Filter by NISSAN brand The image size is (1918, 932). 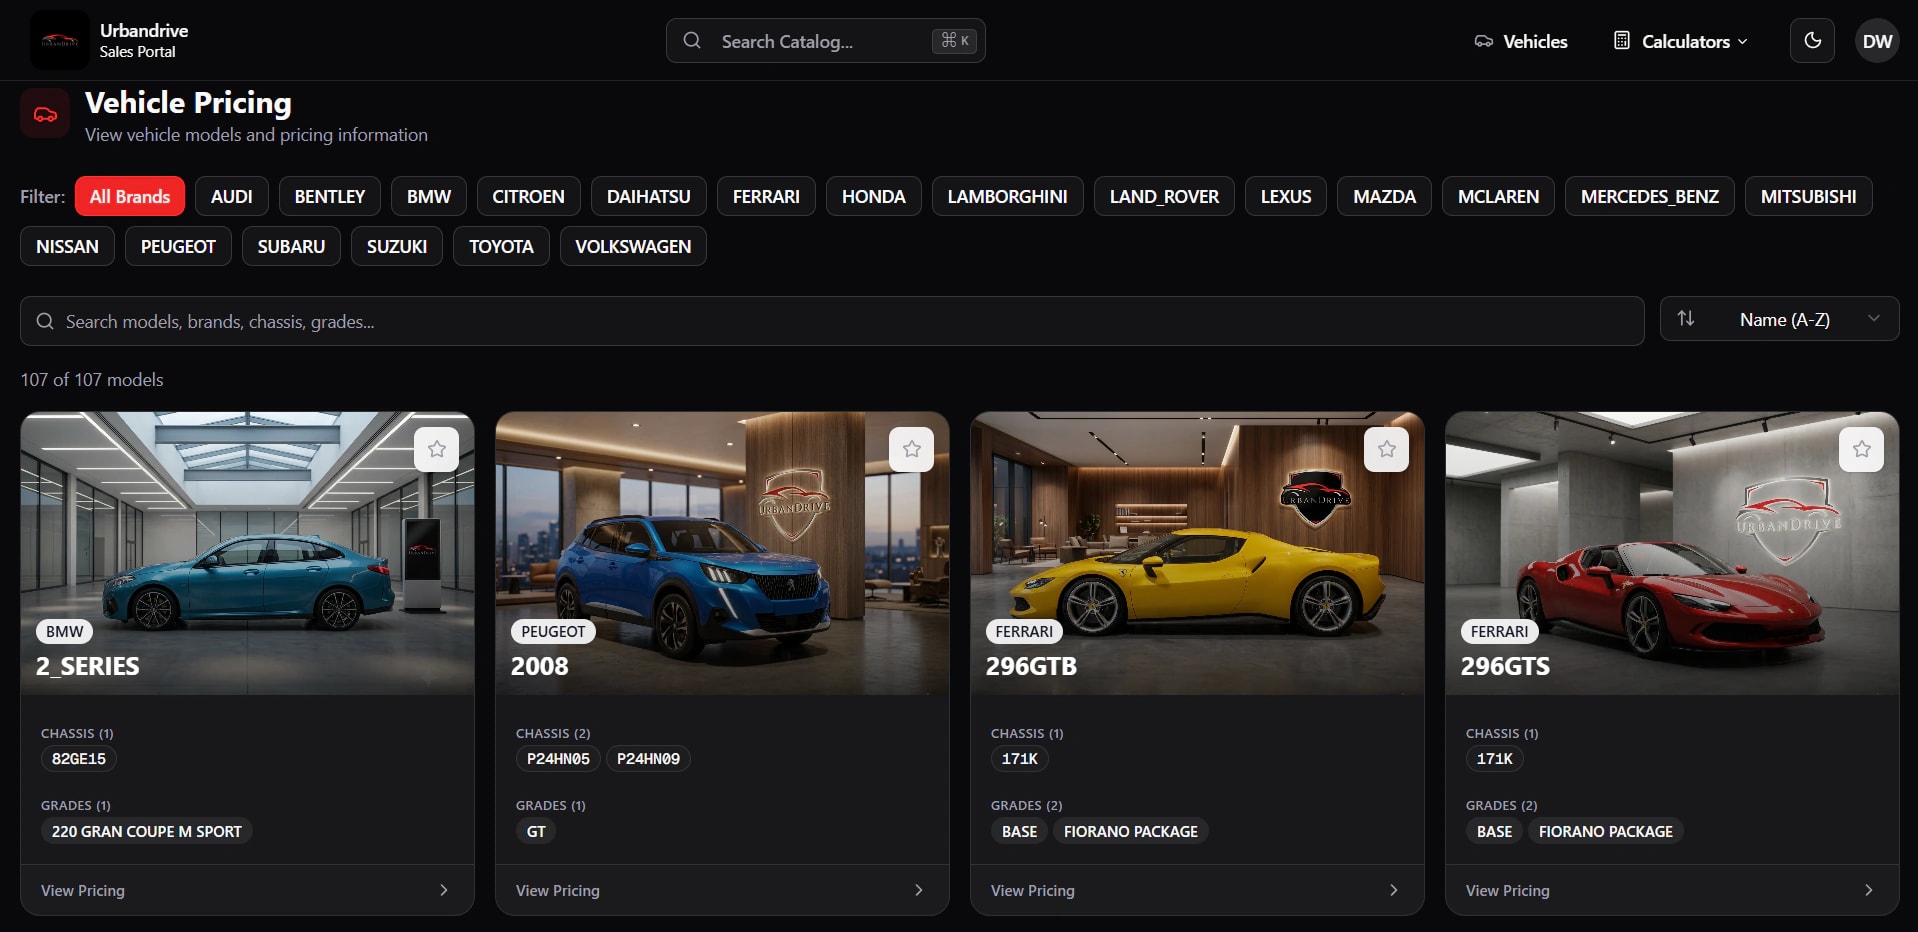coord(67,246)
